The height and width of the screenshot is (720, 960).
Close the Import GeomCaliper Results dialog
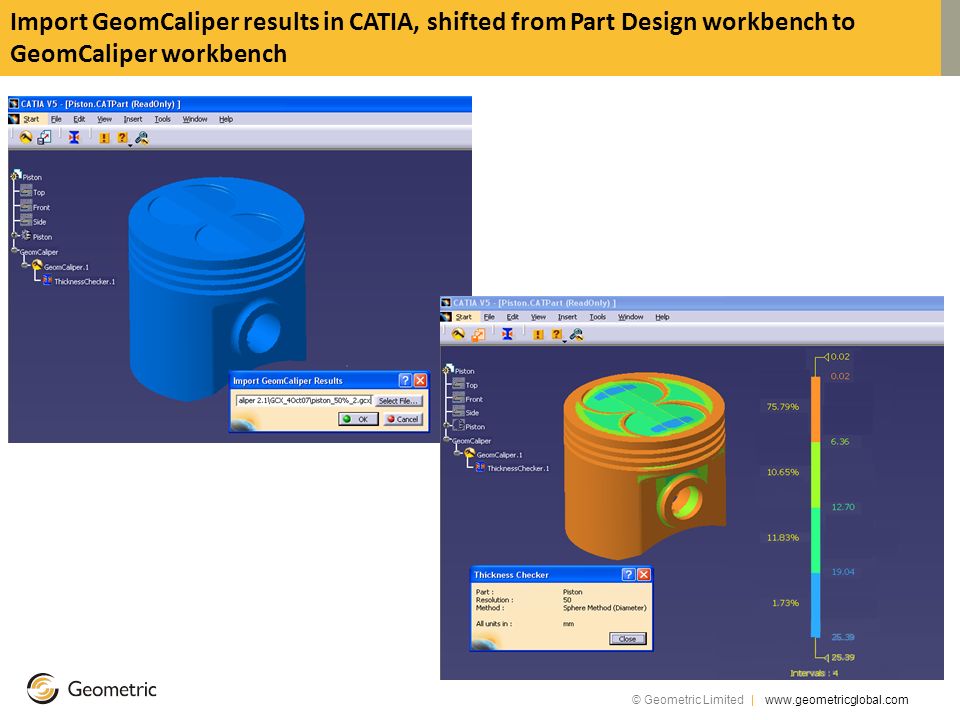[x=421, y=380]
